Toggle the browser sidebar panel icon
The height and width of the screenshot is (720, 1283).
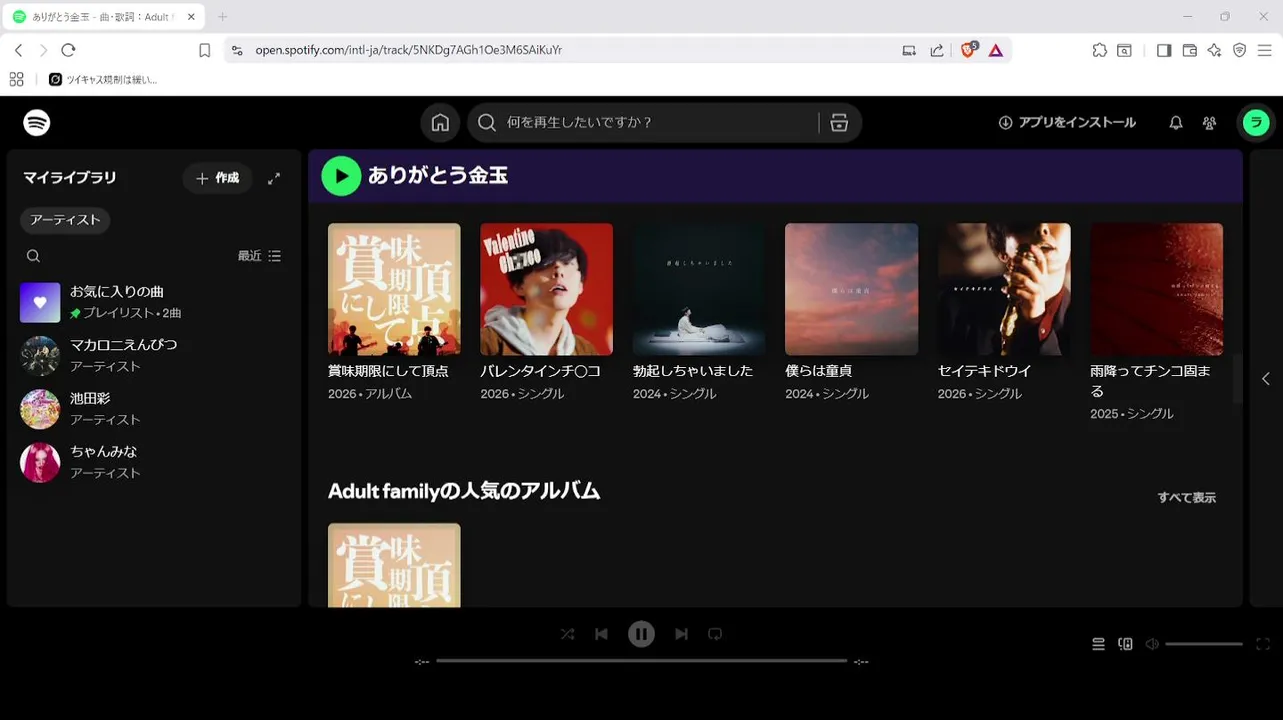point(1164,50)
